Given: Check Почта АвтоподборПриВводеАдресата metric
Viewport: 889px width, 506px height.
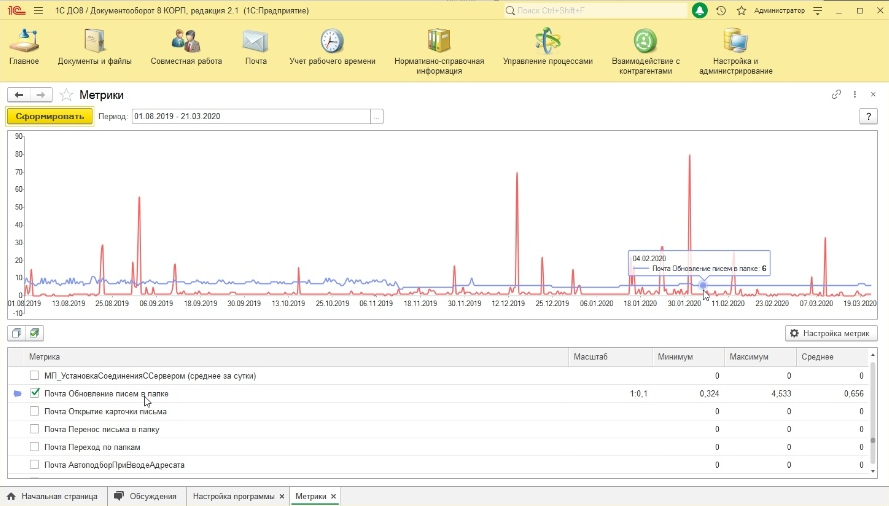Looking at the screenshot, I should point(35,465).
